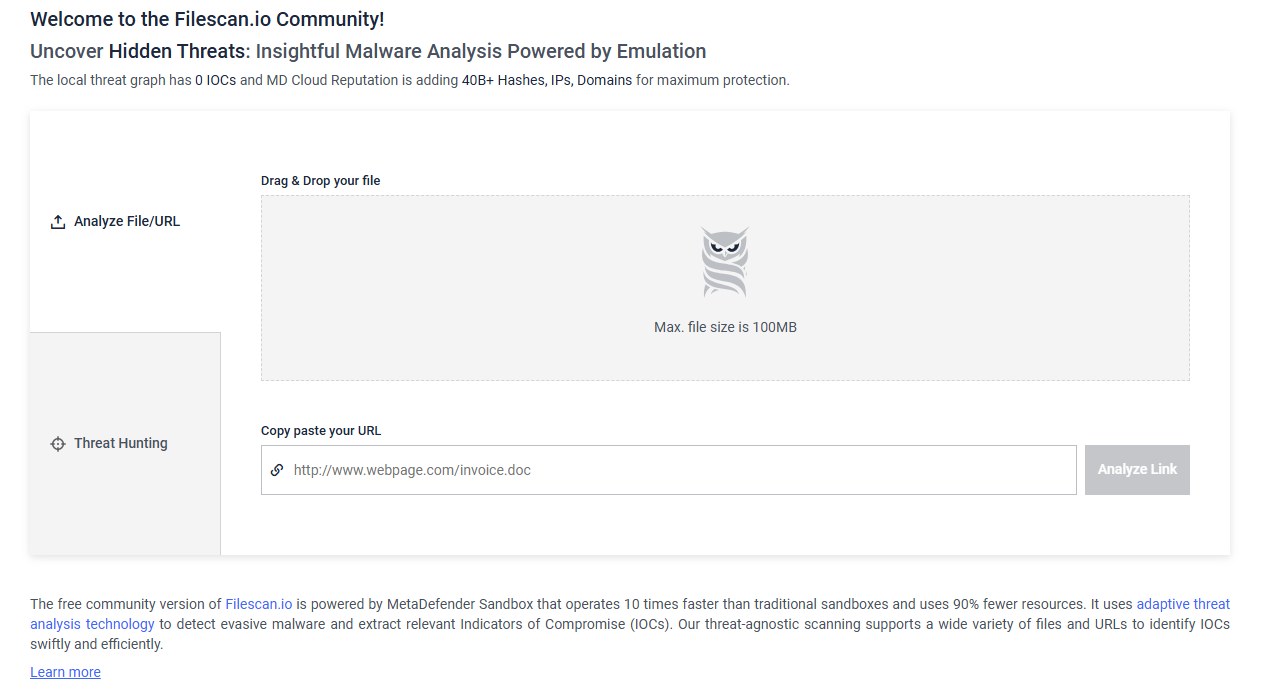Click the 40B+ Hashes, IPs, Domains text
This screenshot has height=689, width=1276.
click(x=547, y=80)
